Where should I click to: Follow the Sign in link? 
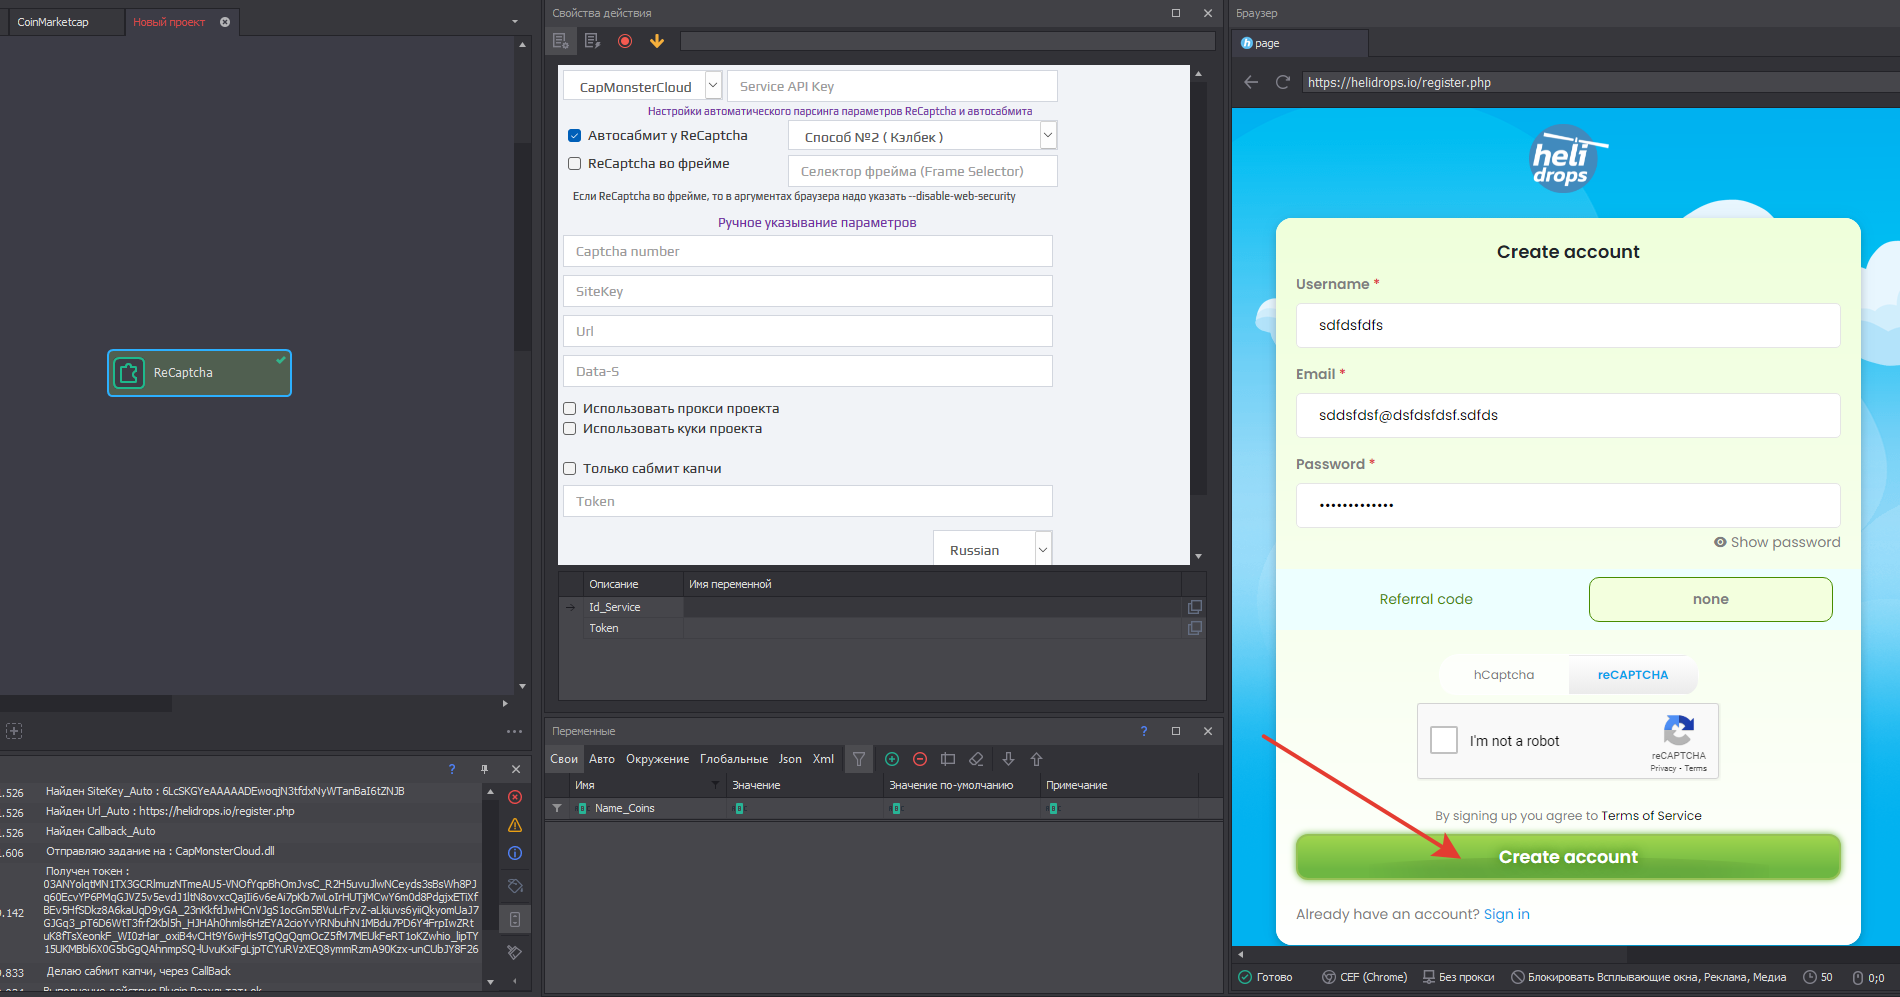pos(1506,914)
